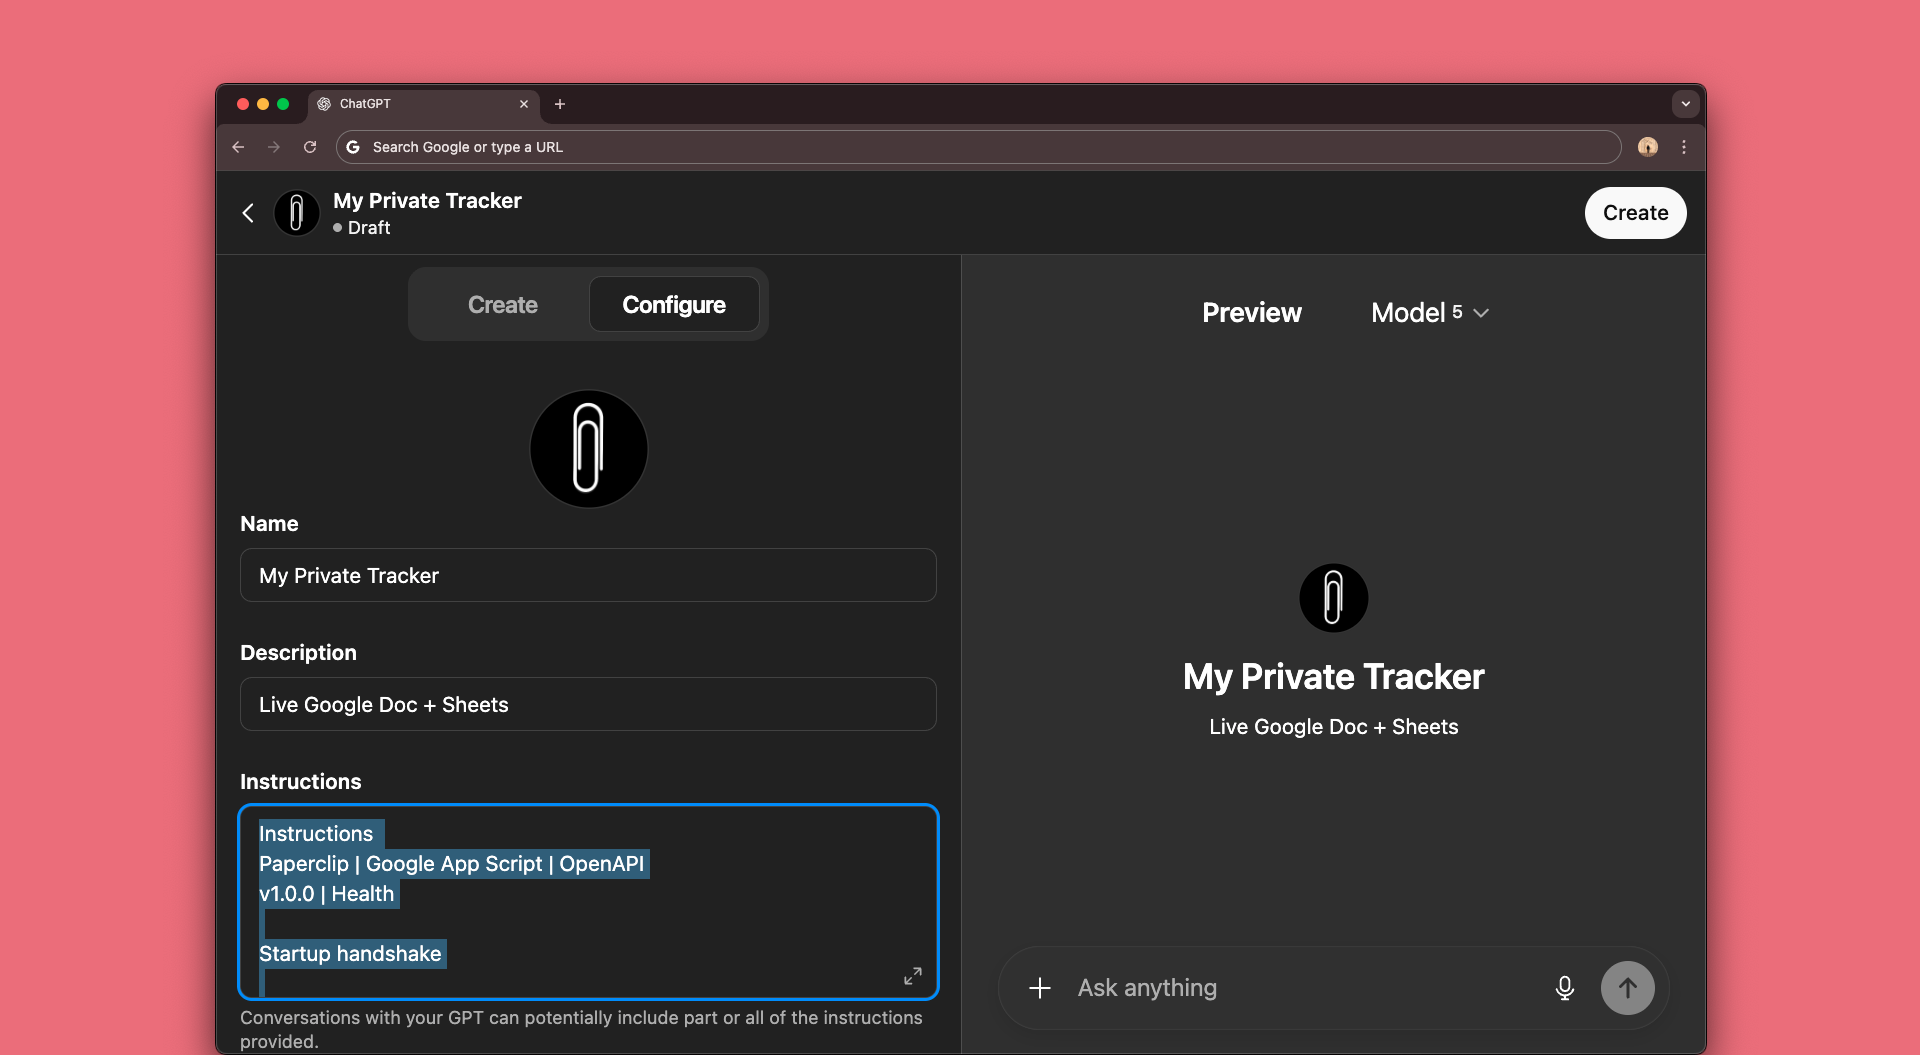
Task: Select the Configure tab
Action: pos(673,305)
